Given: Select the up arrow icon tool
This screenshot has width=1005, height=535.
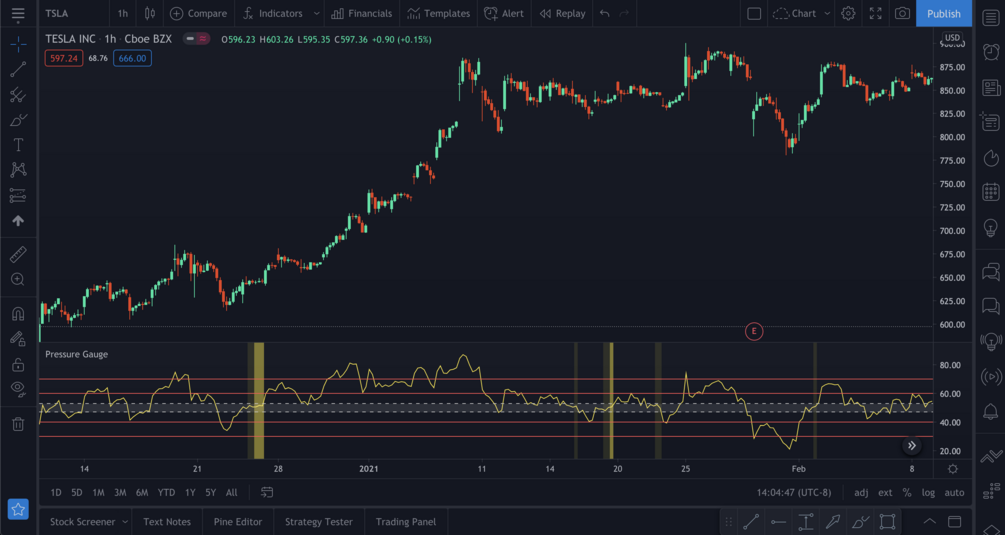Looking at the screenshot, I should pyautogui.click(x=18, y=220).
